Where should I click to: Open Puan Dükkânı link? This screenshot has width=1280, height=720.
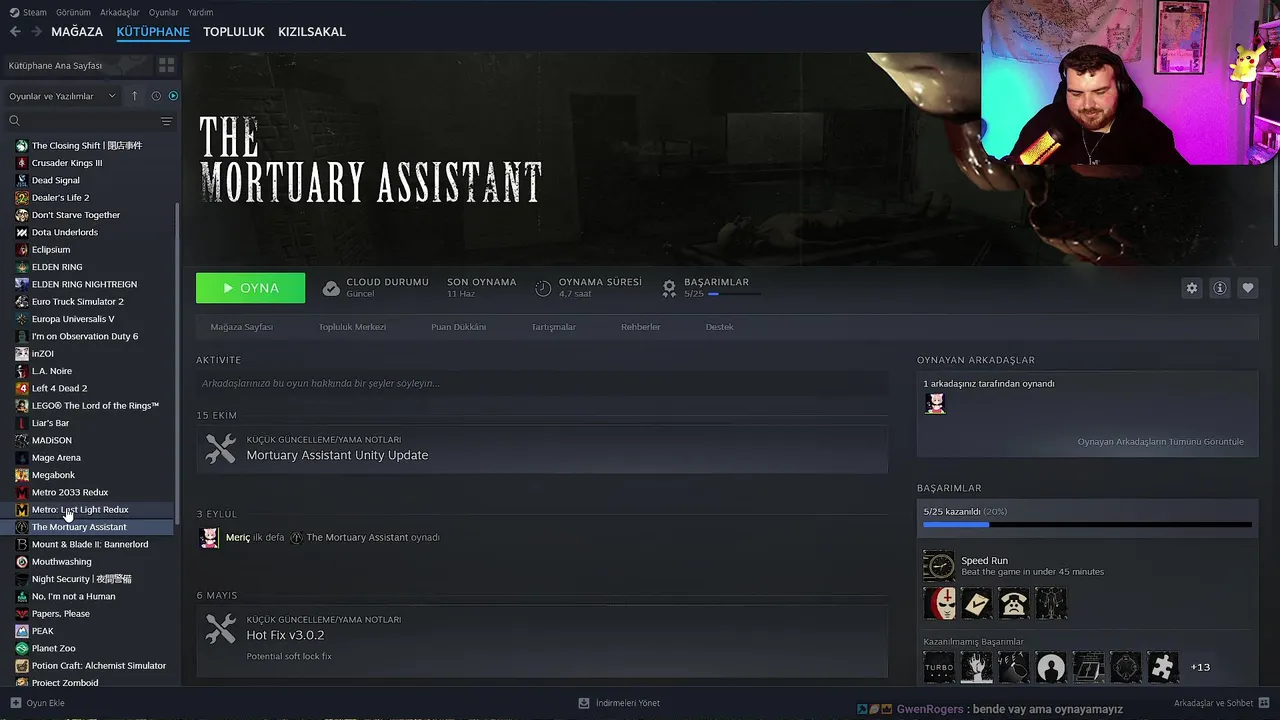coord(459,327)
